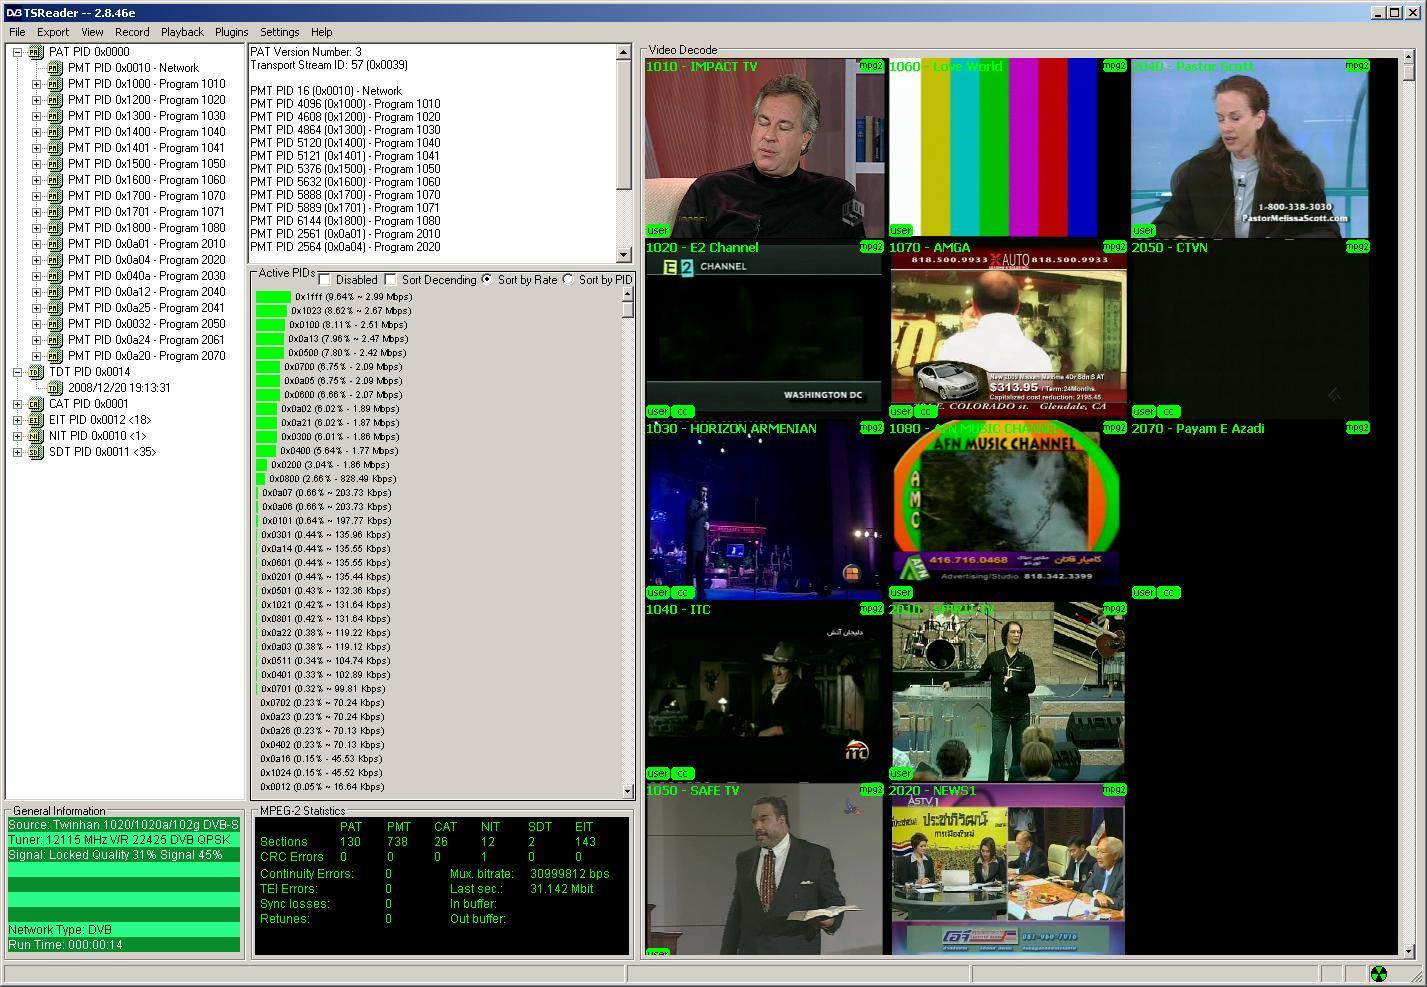Click the NIT PID 0x0010 icon
This screenshot has width=1427, height=987.
[36, 436]
